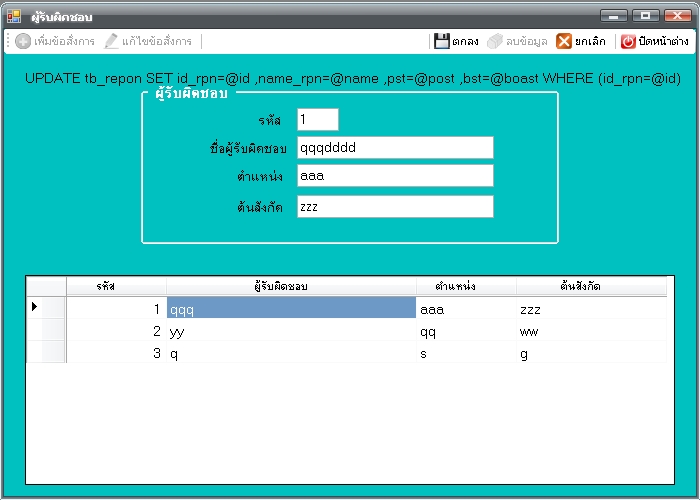Click the grid's top-left select-all corner
This screenshot has width=700, height=500.
click(46, 286)
